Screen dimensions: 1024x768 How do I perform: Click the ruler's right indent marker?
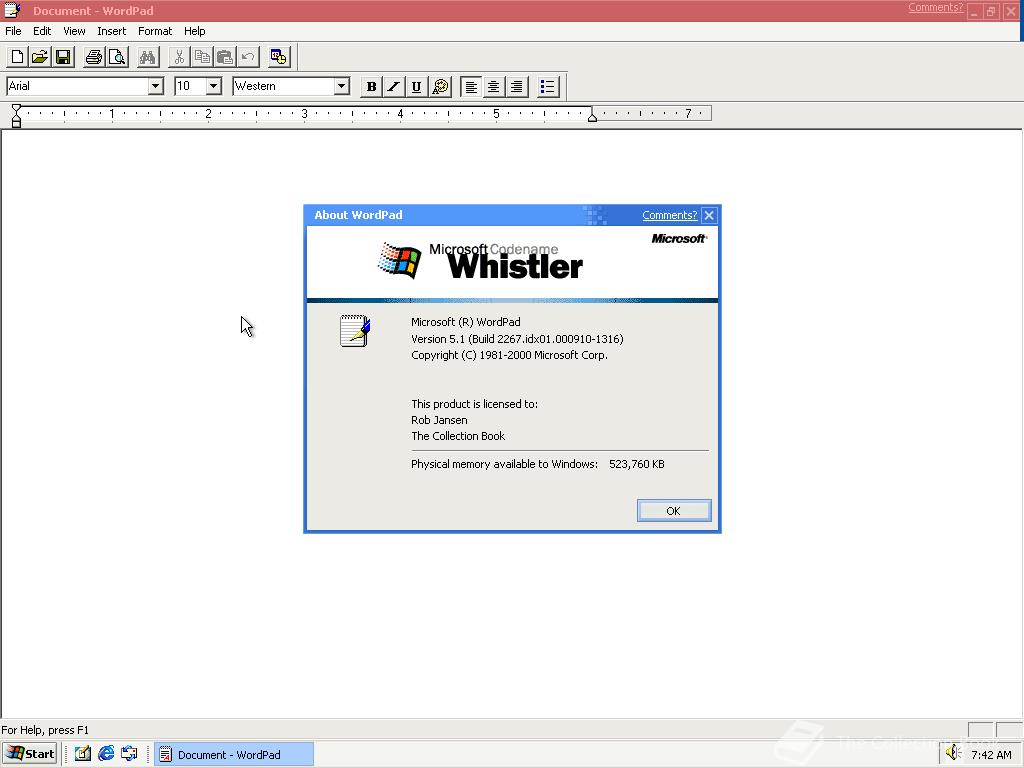coord(592,117)
